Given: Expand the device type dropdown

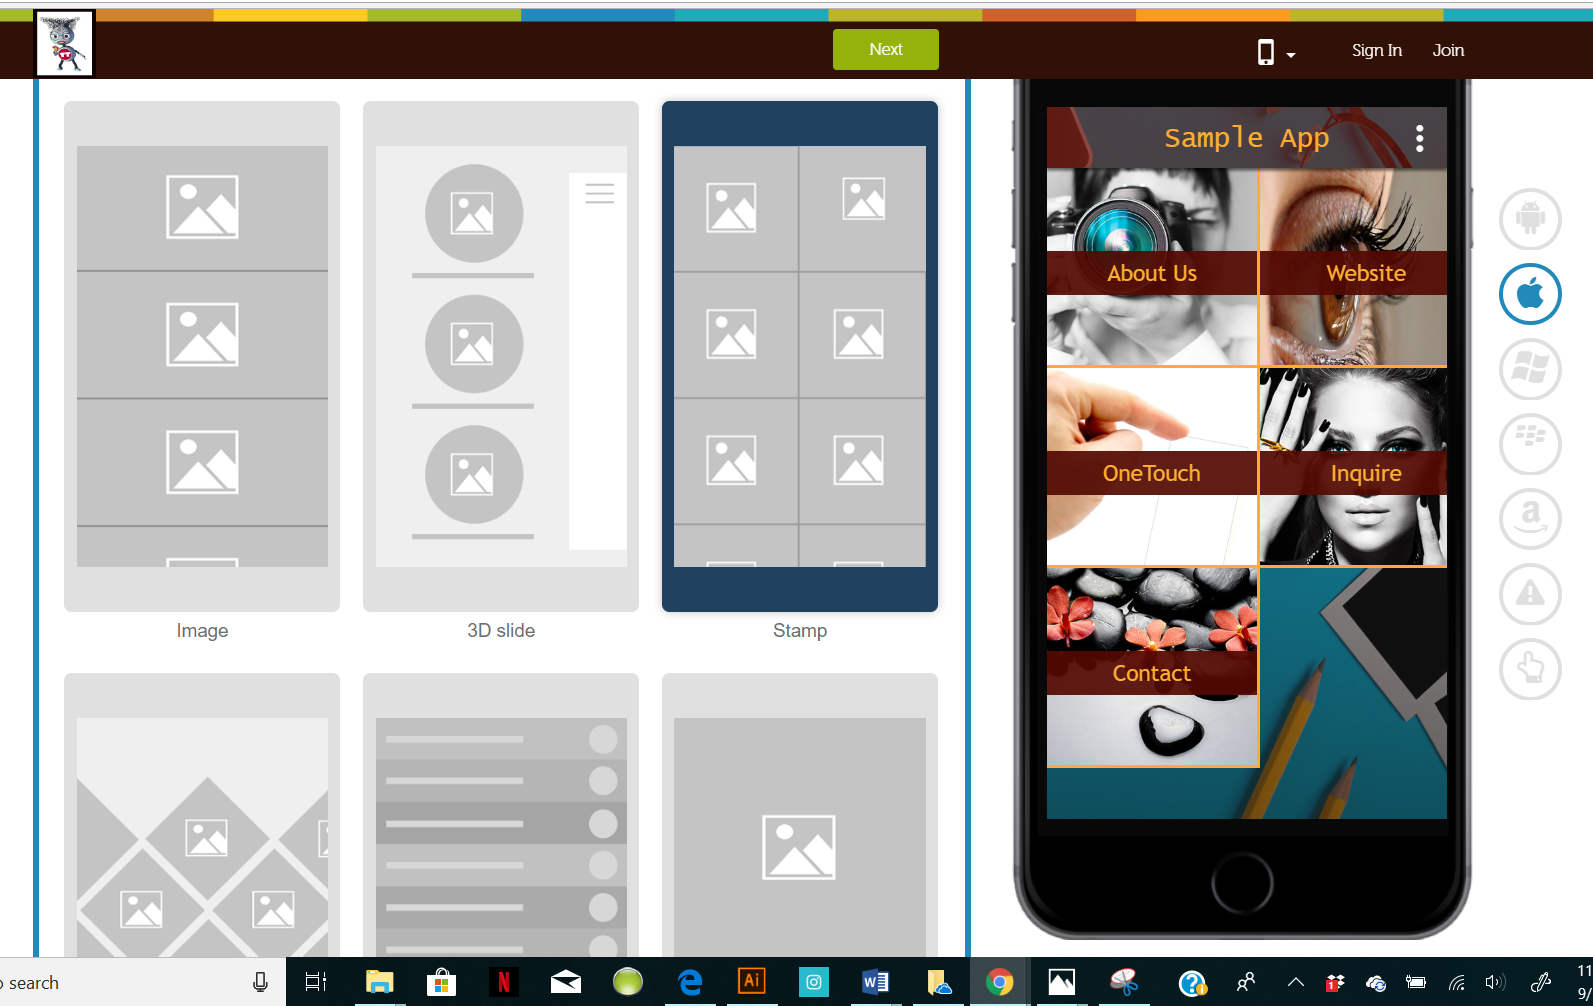Looking at the screenshot, I should coord(1275,52).
